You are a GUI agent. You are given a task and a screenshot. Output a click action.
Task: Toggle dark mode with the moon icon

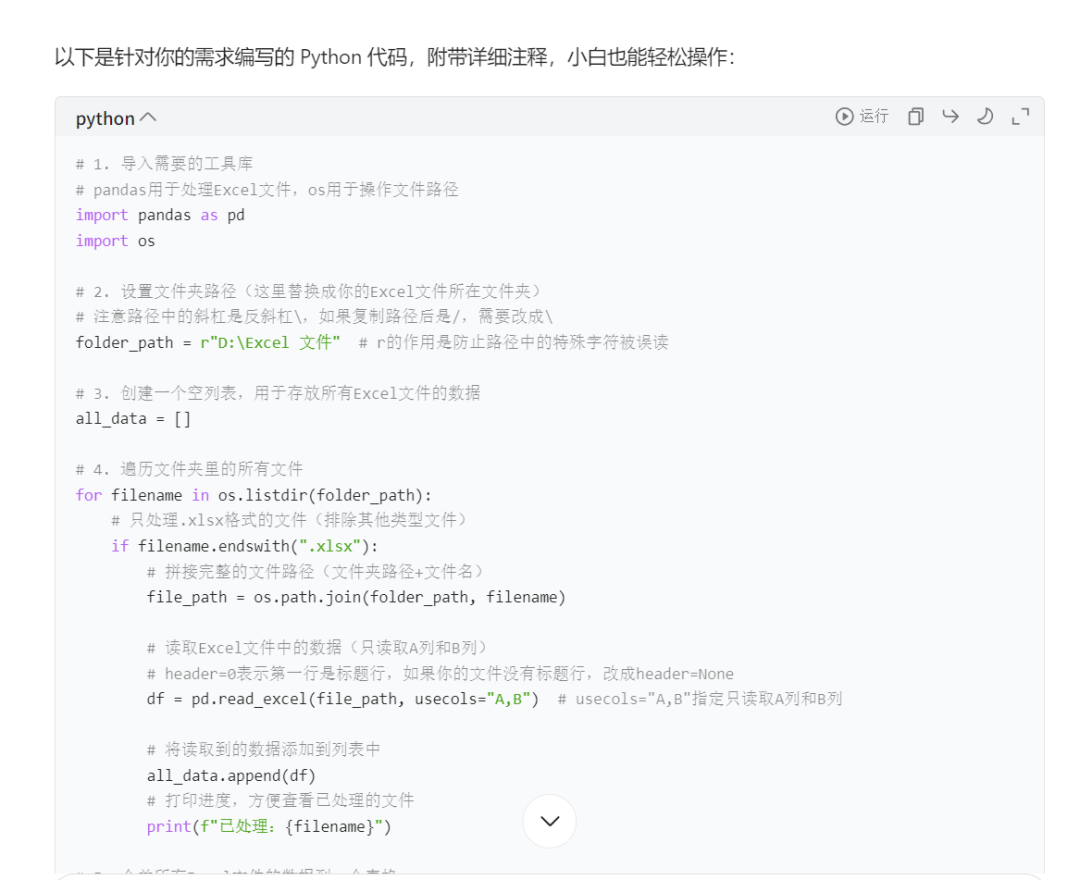[984, 116]
